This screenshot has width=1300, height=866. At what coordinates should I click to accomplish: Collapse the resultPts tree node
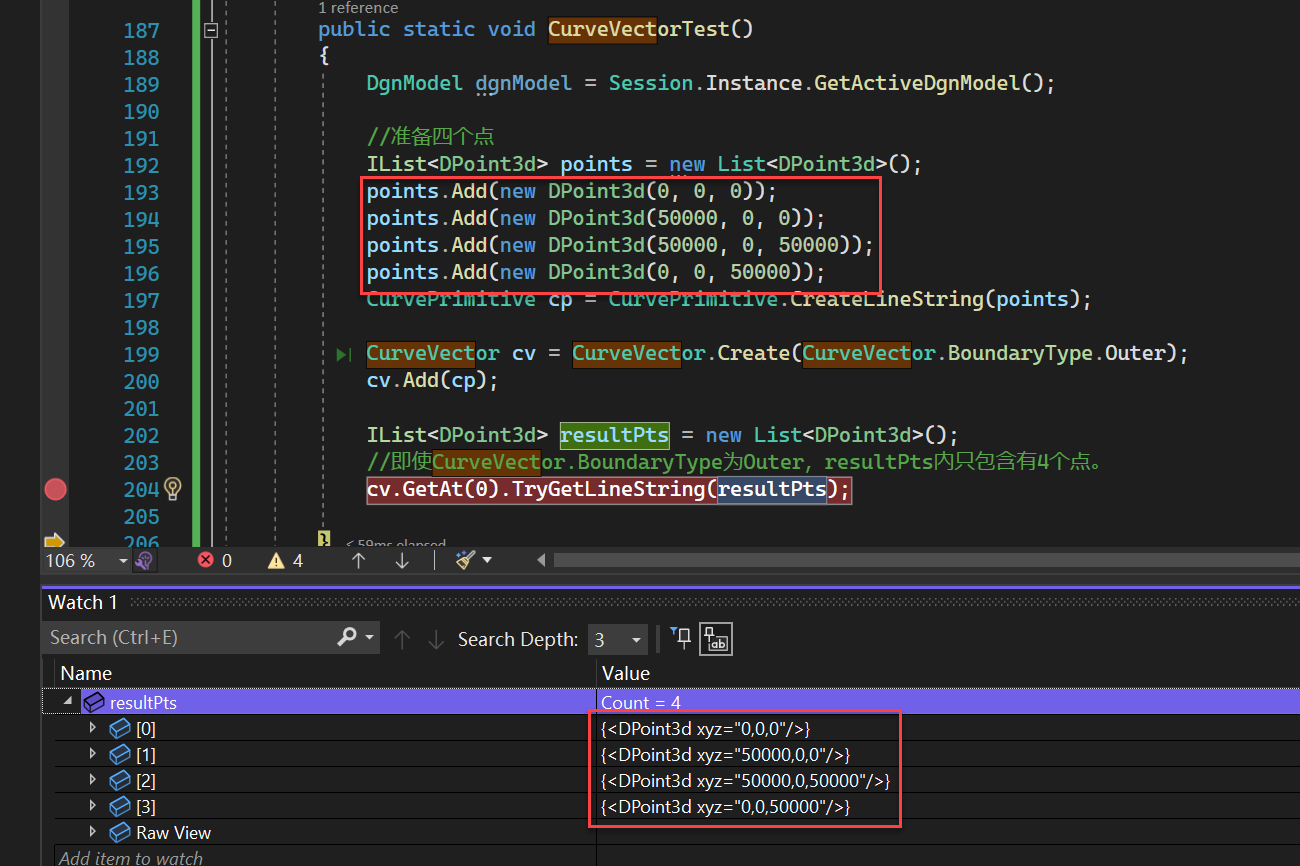coord(68,702)
